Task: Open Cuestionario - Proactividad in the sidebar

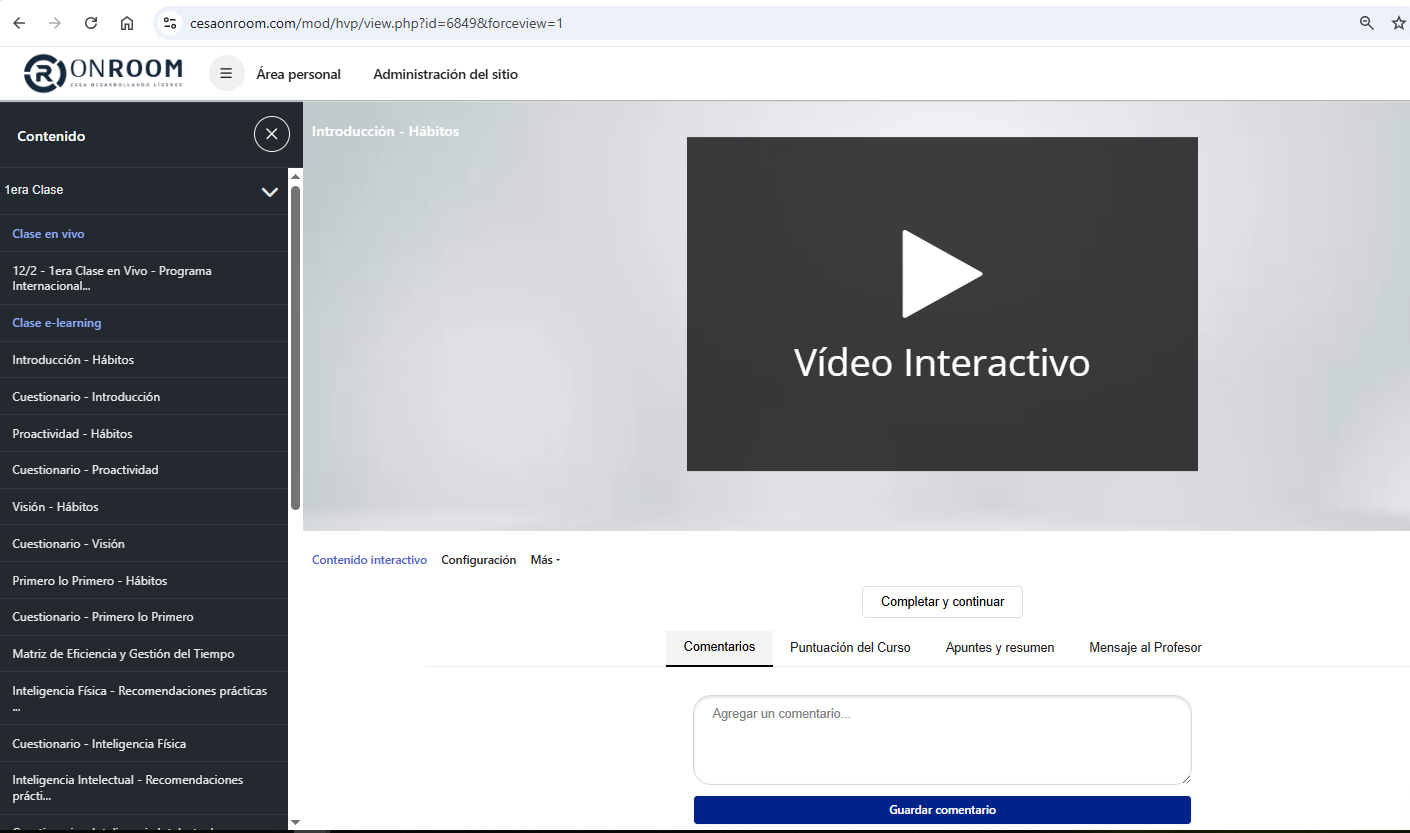Action: pyautogui.click(x=85, y=470)
